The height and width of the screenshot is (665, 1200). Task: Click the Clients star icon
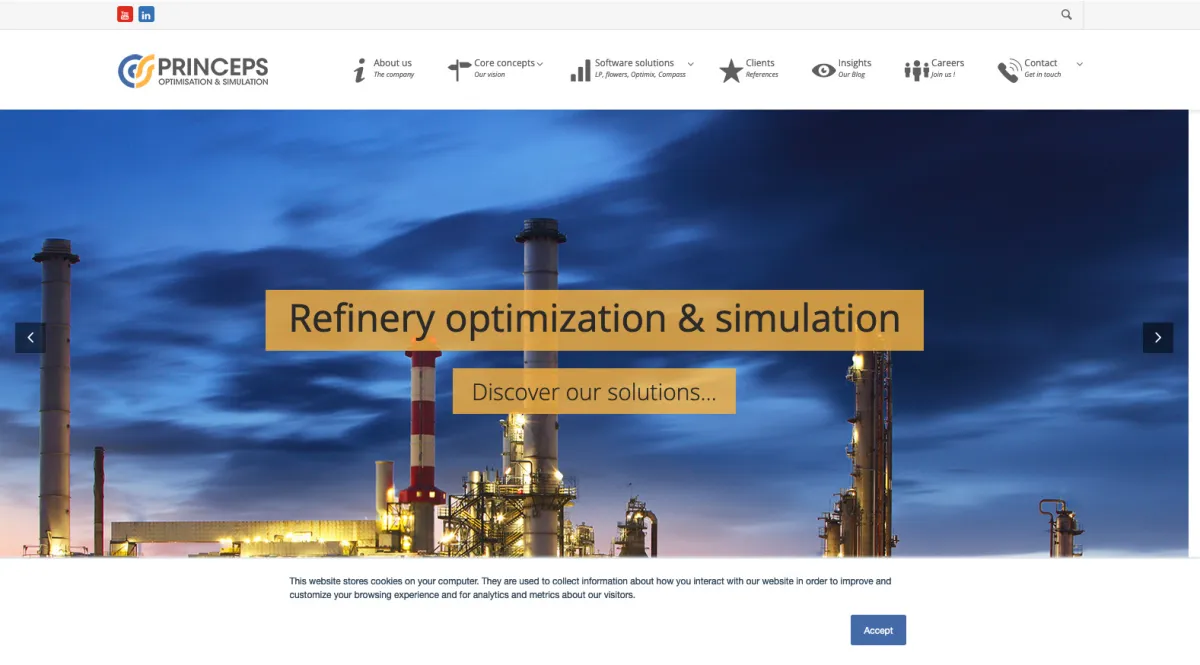pyautogui.click(x=731, y=70)
